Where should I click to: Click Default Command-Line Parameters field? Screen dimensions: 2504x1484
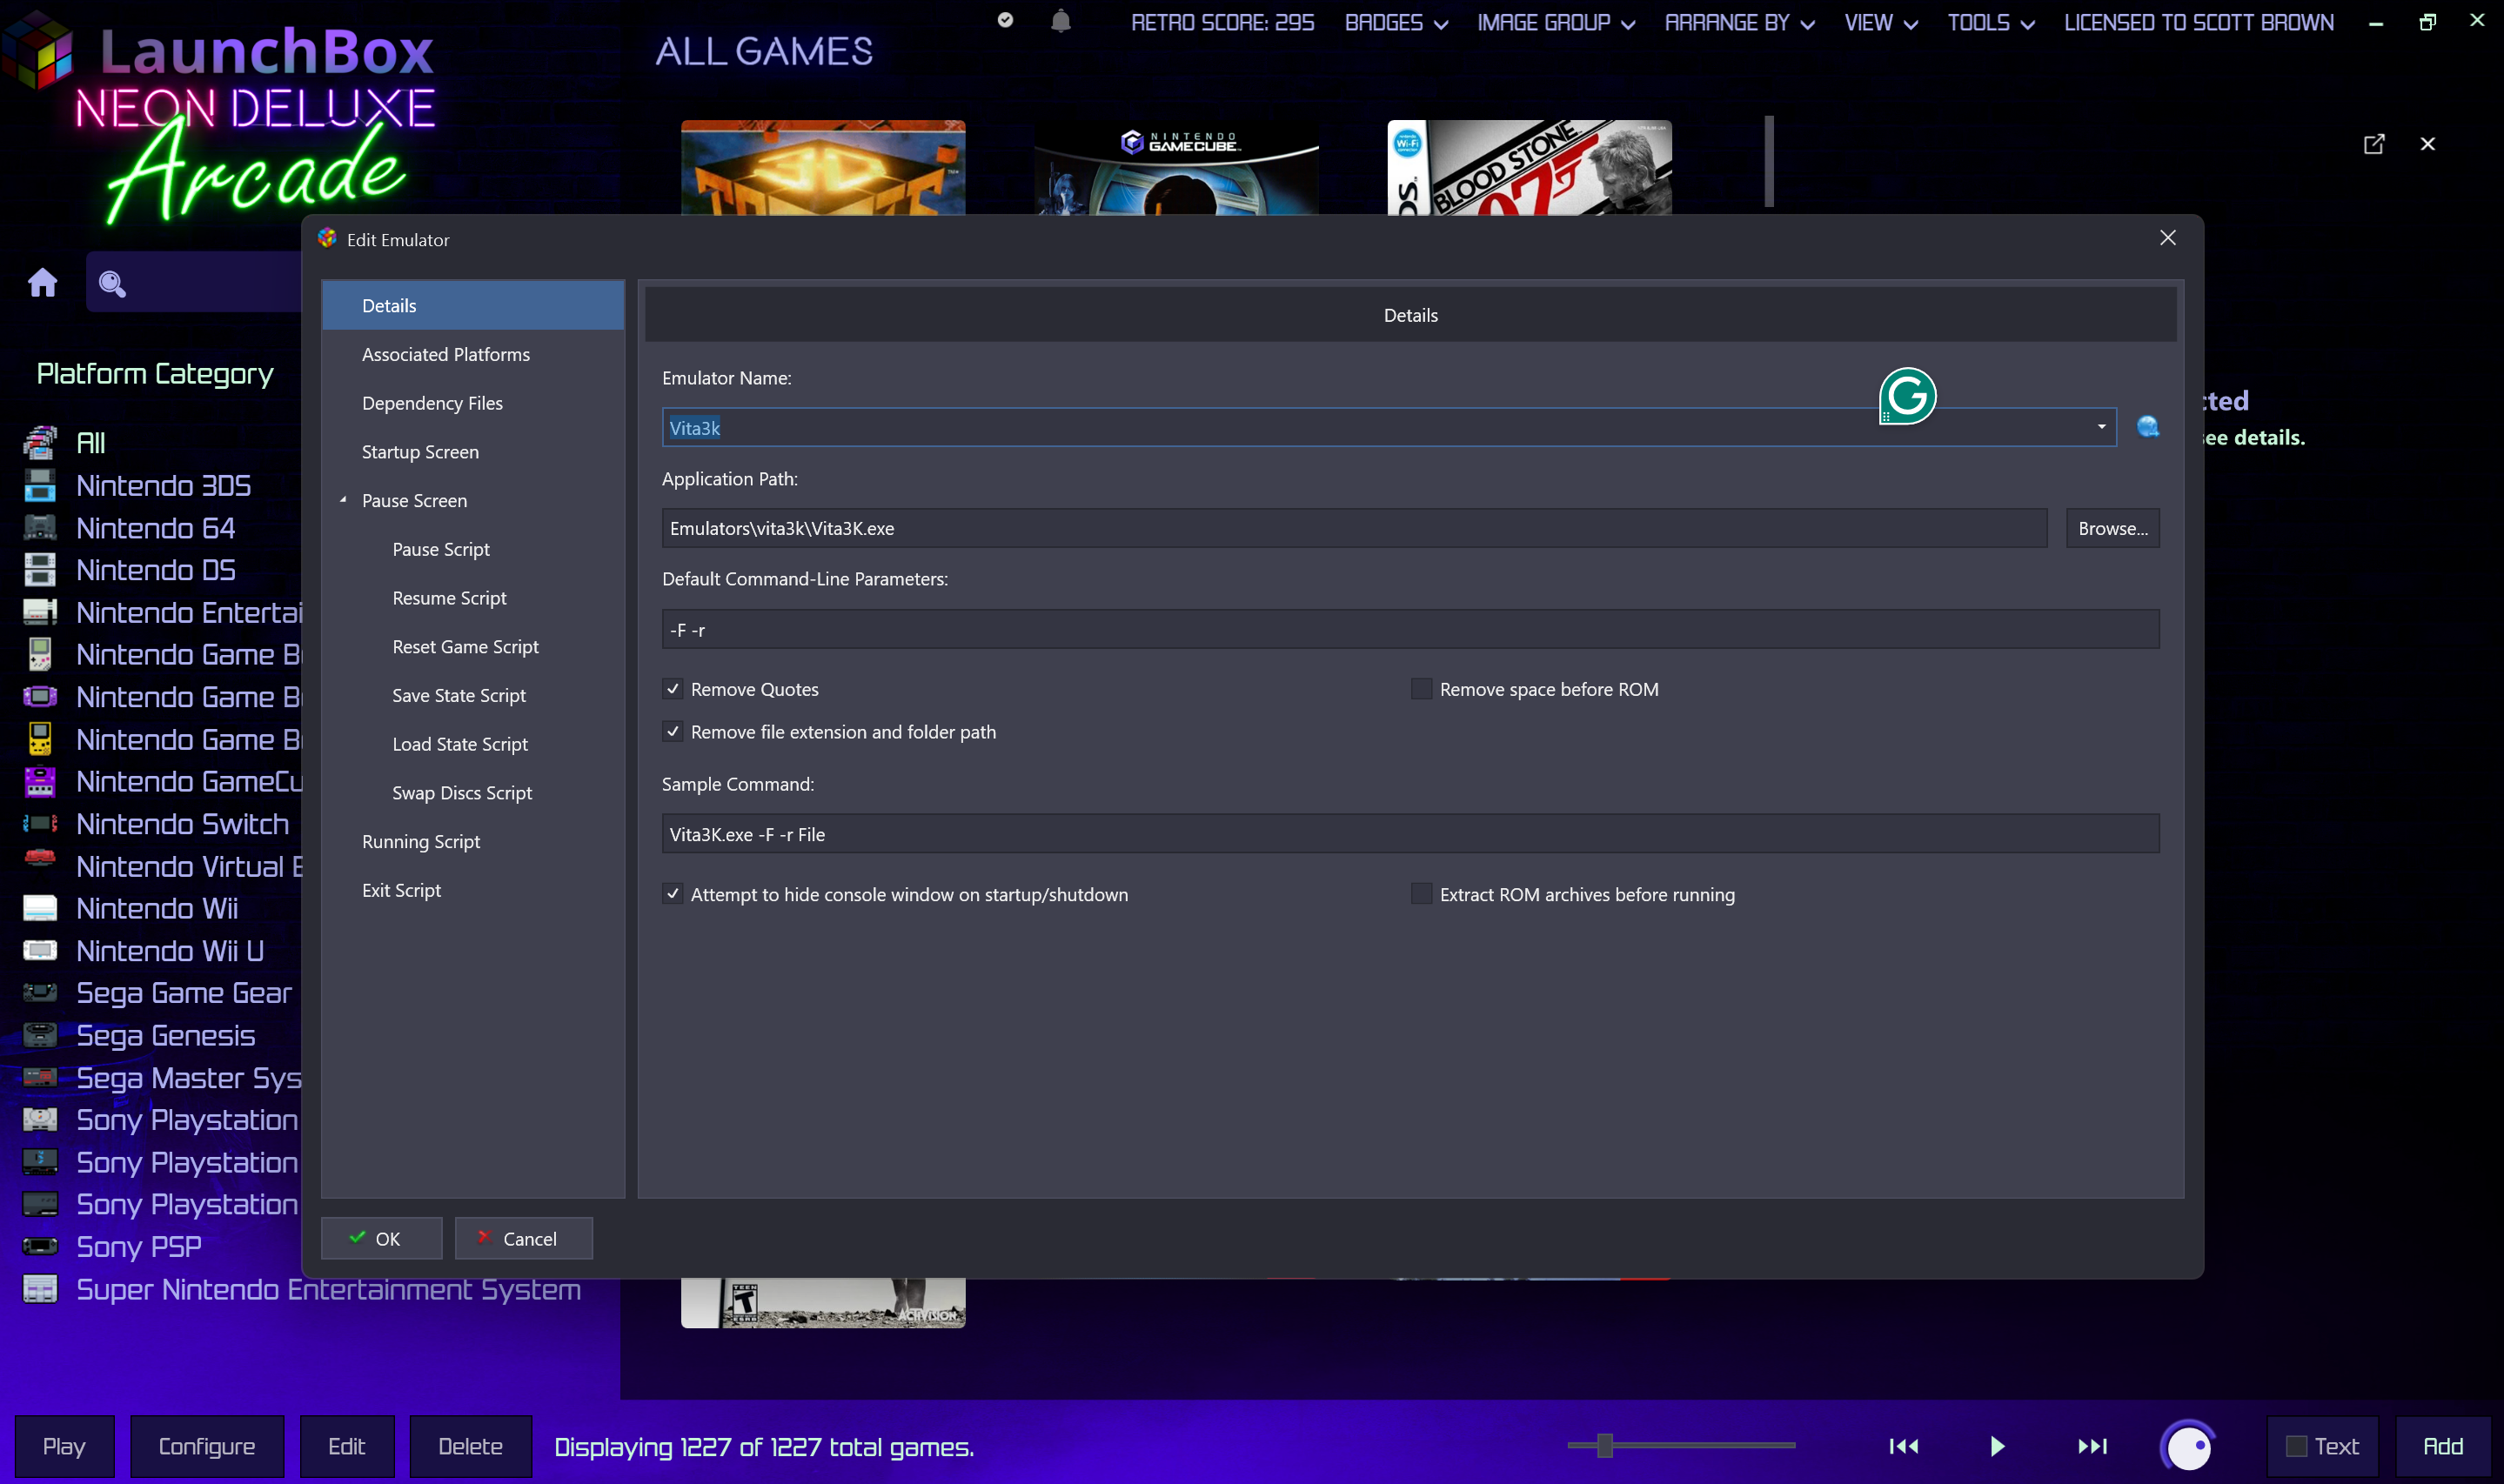[1410, 629]
